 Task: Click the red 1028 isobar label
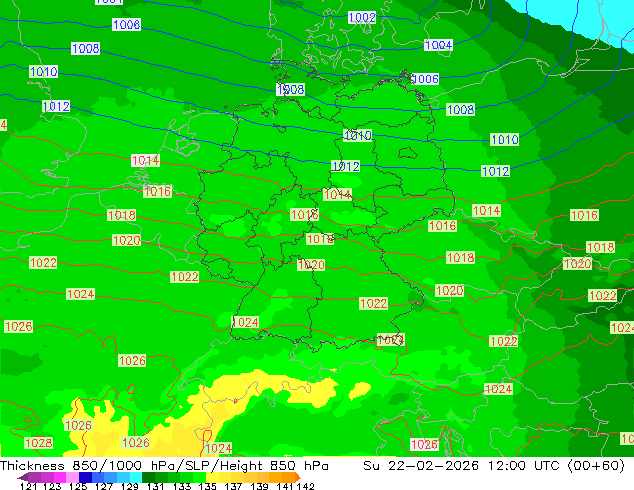pyautogui.click(x=38, y=443)
